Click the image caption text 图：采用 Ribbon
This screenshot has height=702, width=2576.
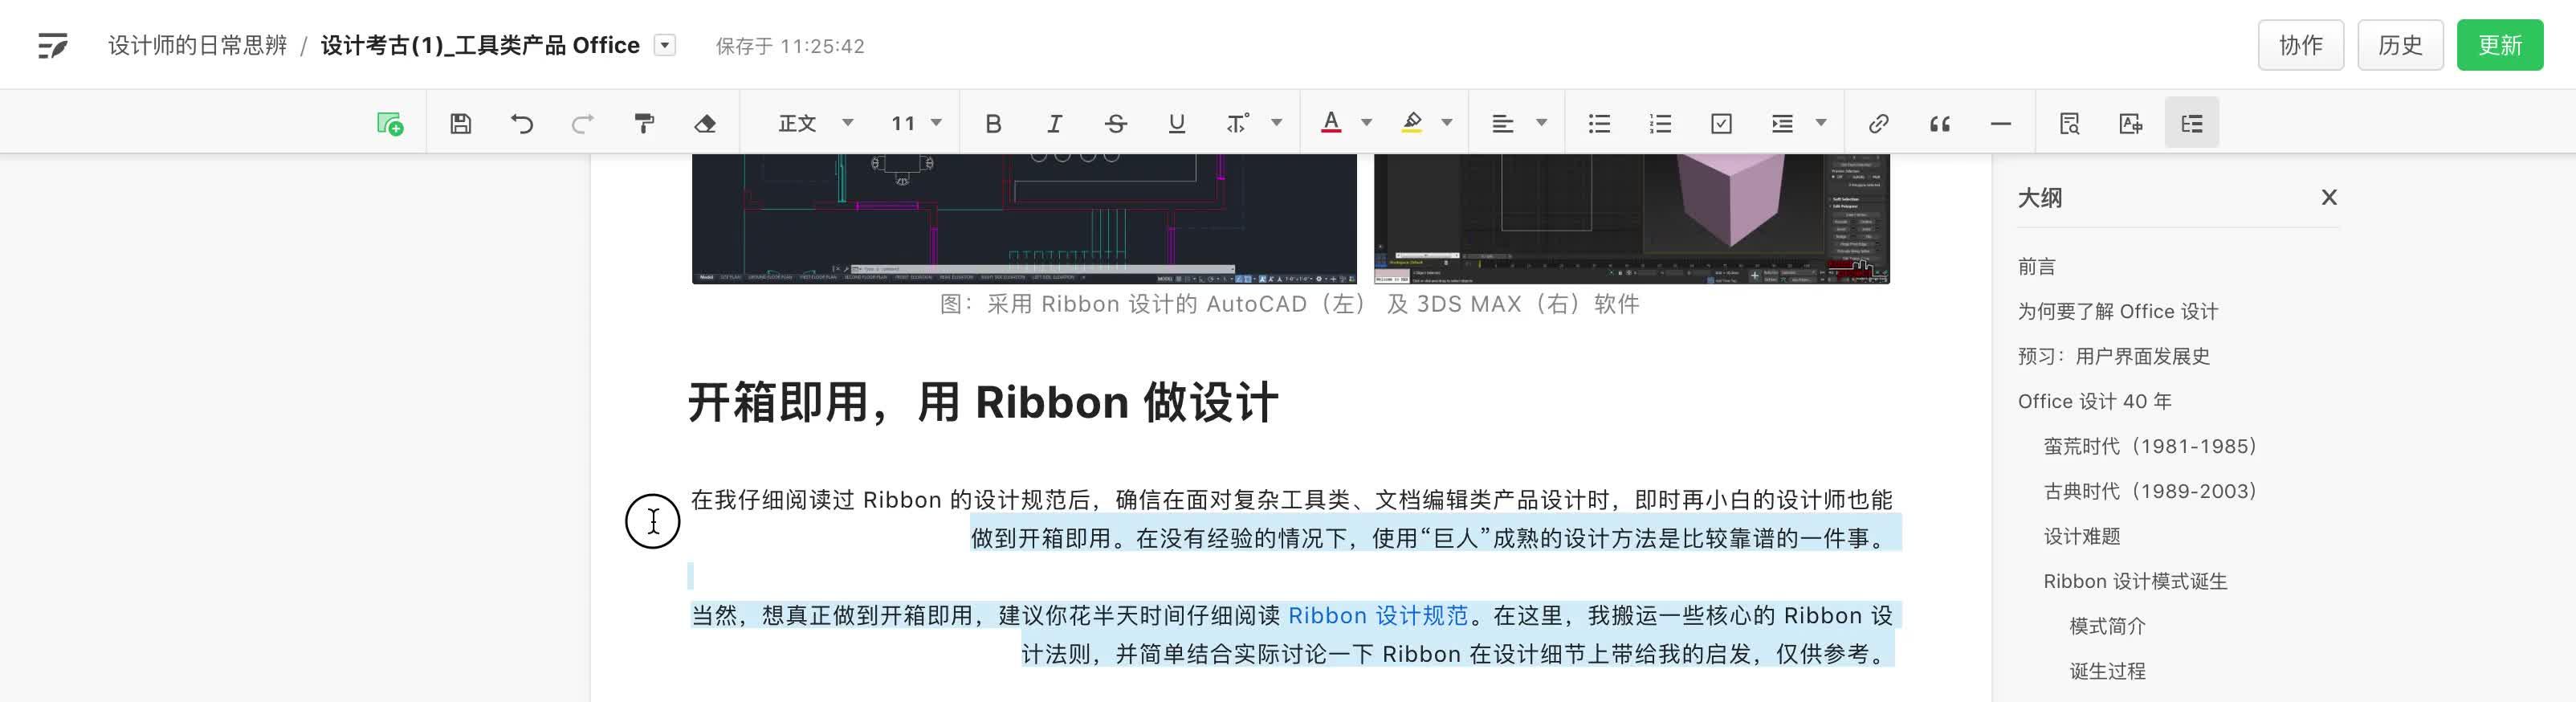pos(1289,304)
